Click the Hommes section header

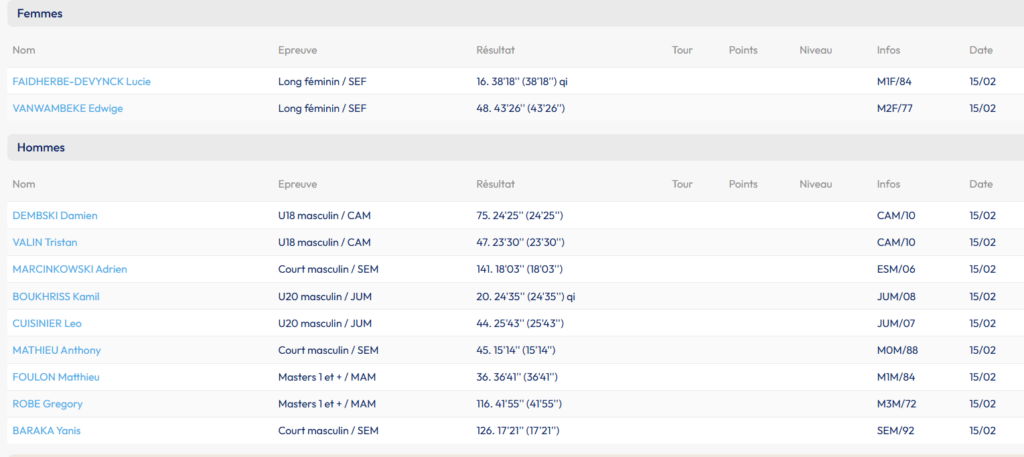click(x=41, y=147)
